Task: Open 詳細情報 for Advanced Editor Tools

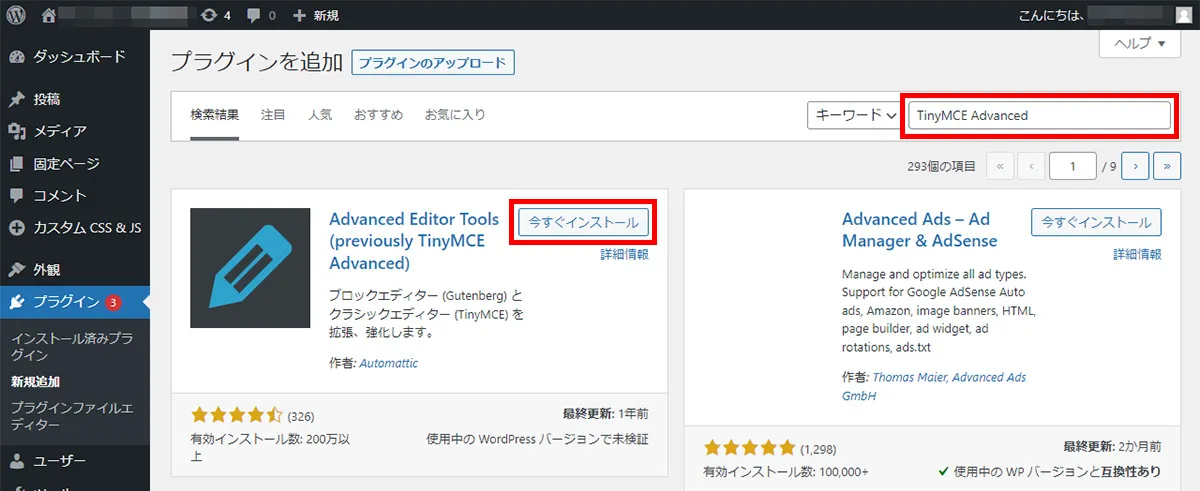Action: pyautogui.click(x=624, y=255)
